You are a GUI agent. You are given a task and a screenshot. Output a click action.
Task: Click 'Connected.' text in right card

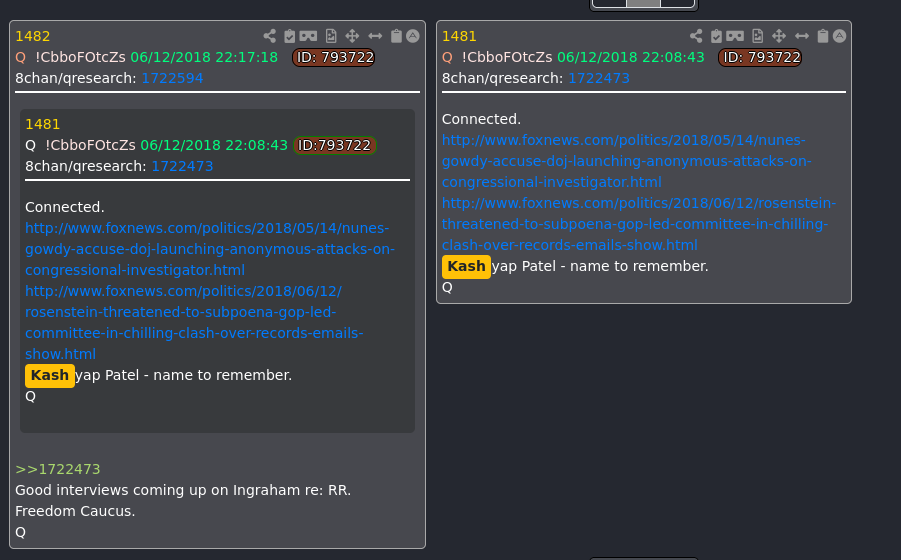(x=482, y=119)
